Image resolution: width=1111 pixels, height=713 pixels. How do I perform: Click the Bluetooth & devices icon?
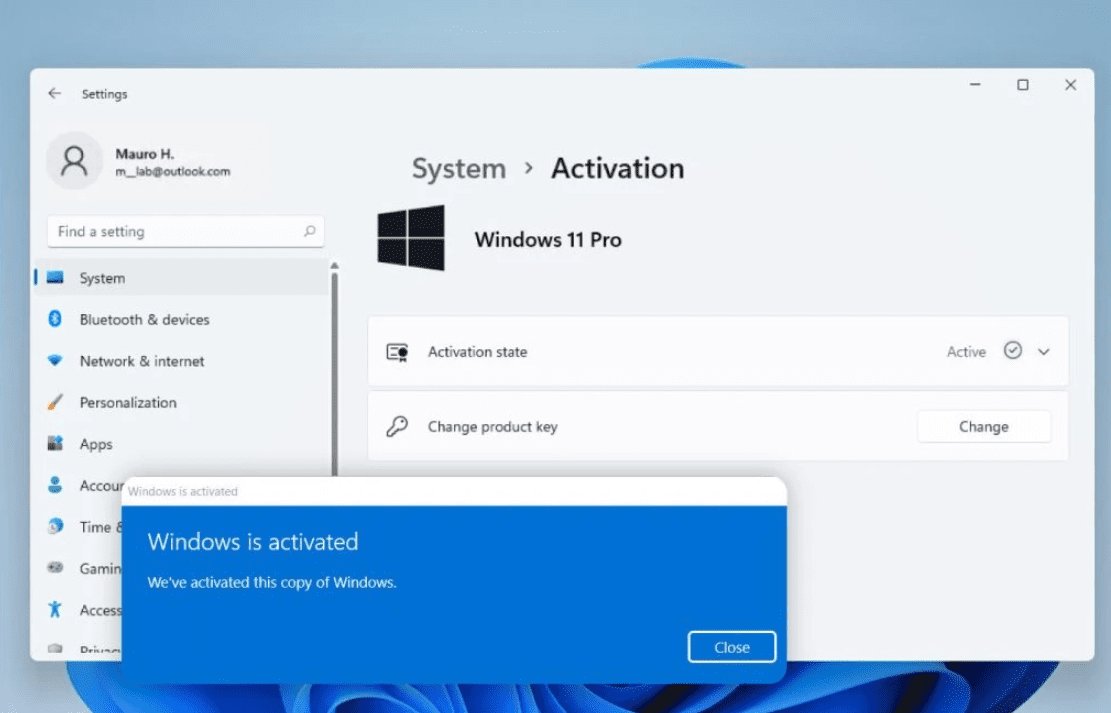coord(55,319)
